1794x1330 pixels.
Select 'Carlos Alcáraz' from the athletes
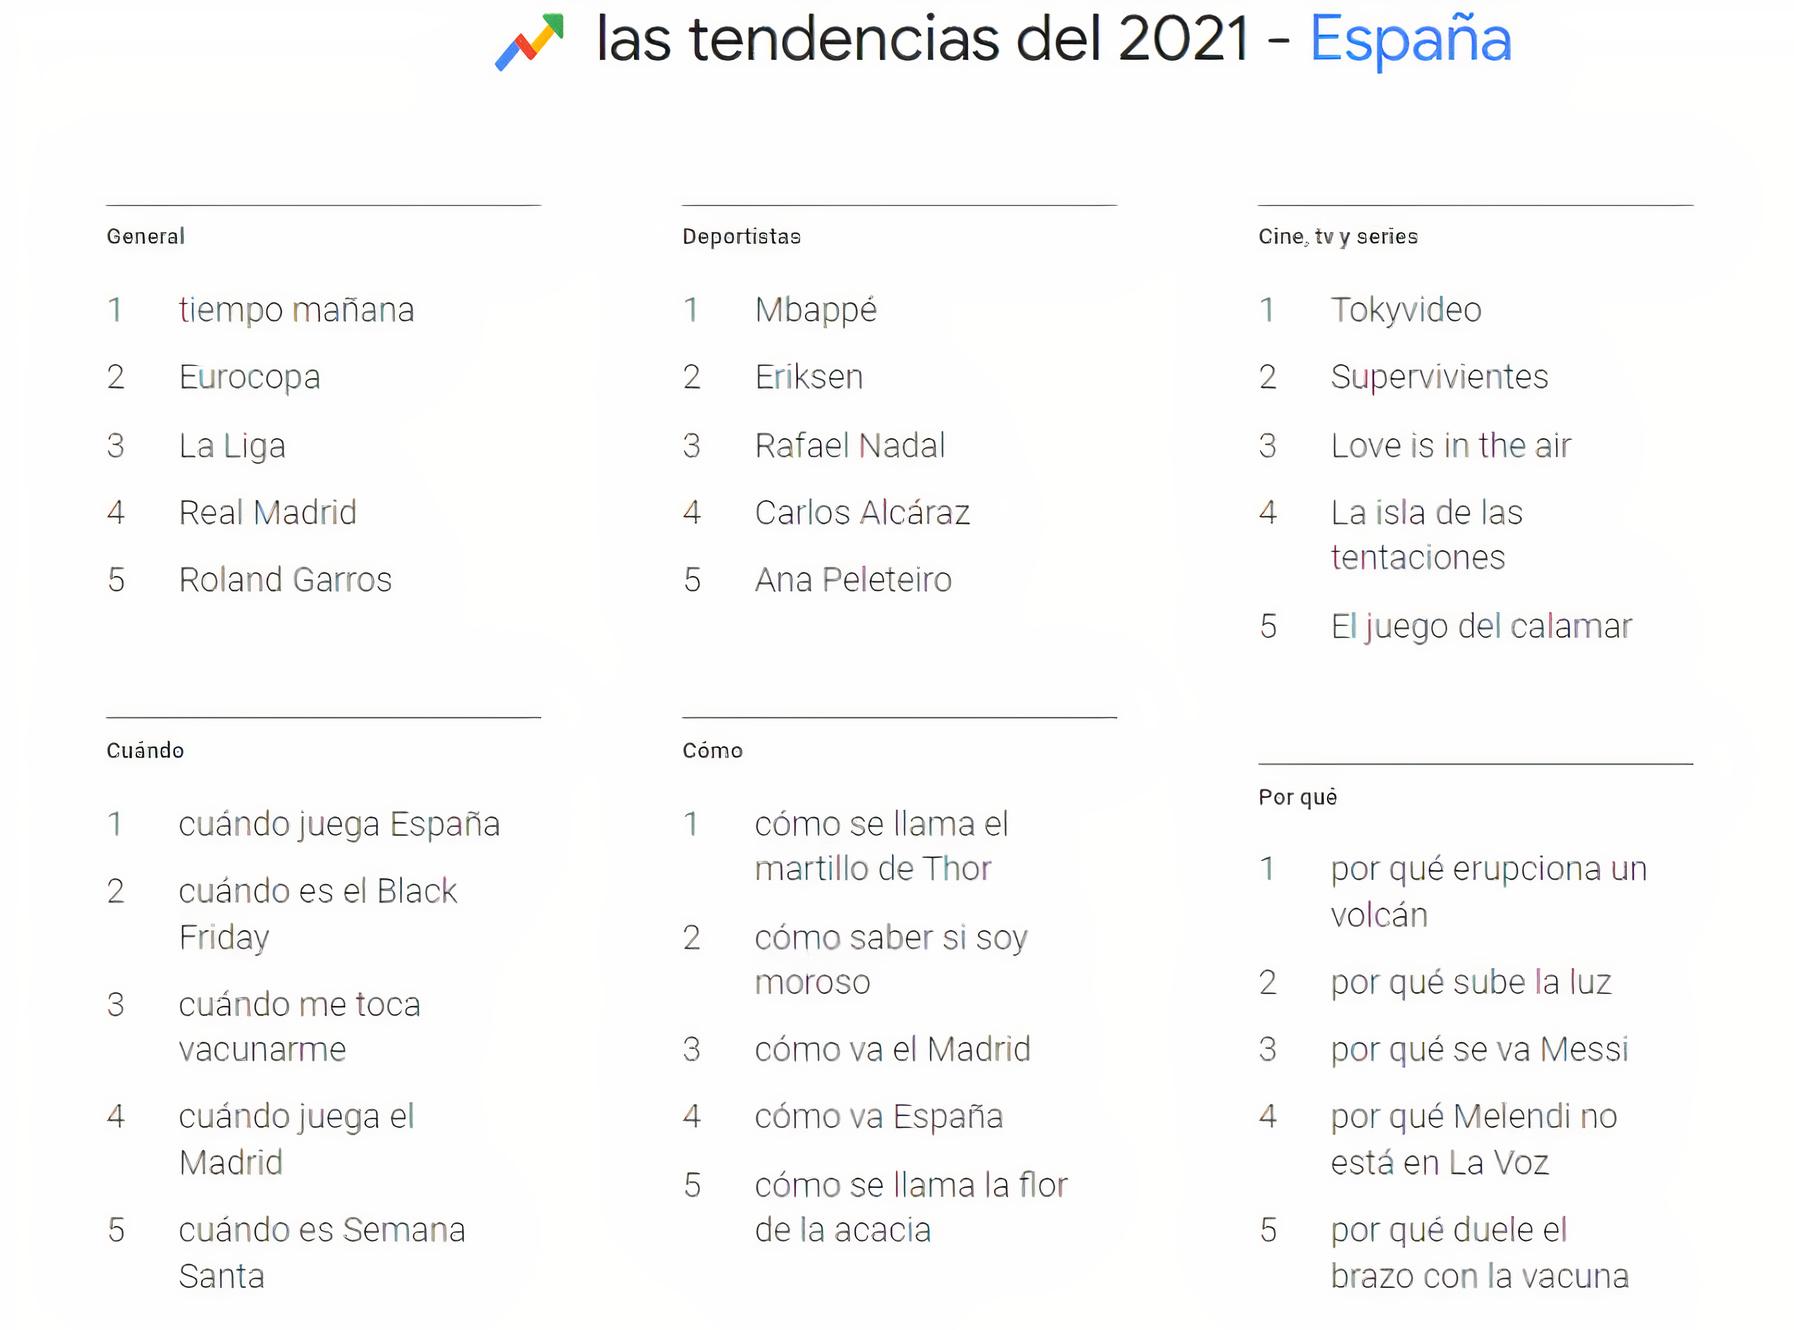click(862, 513)
